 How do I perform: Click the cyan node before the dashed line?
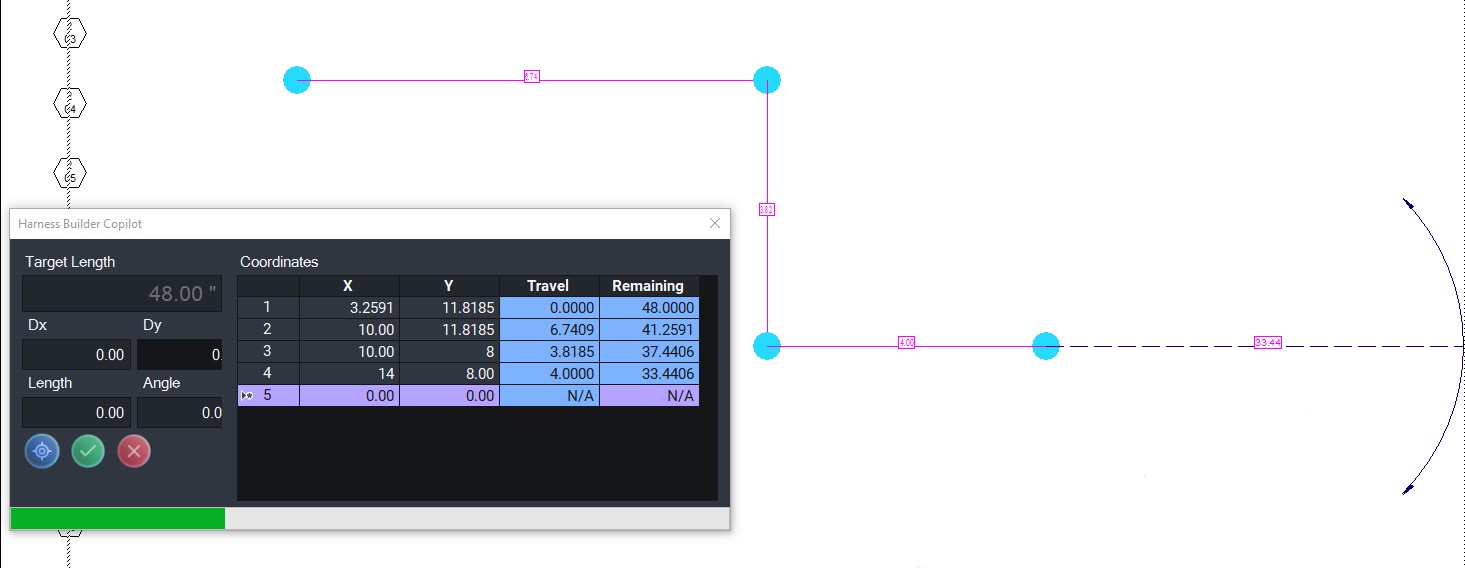(x=1045, y=346)
